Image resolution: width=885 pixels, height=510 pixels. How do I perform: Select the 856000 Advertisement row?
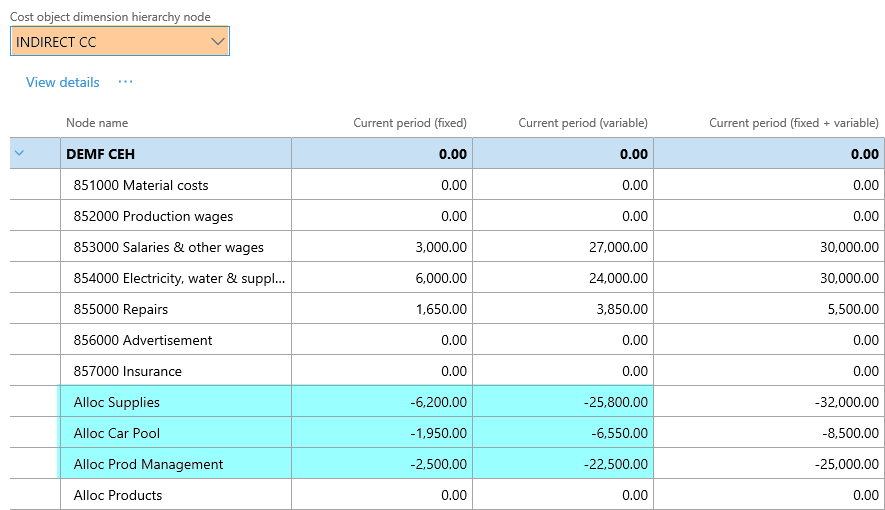143,340
